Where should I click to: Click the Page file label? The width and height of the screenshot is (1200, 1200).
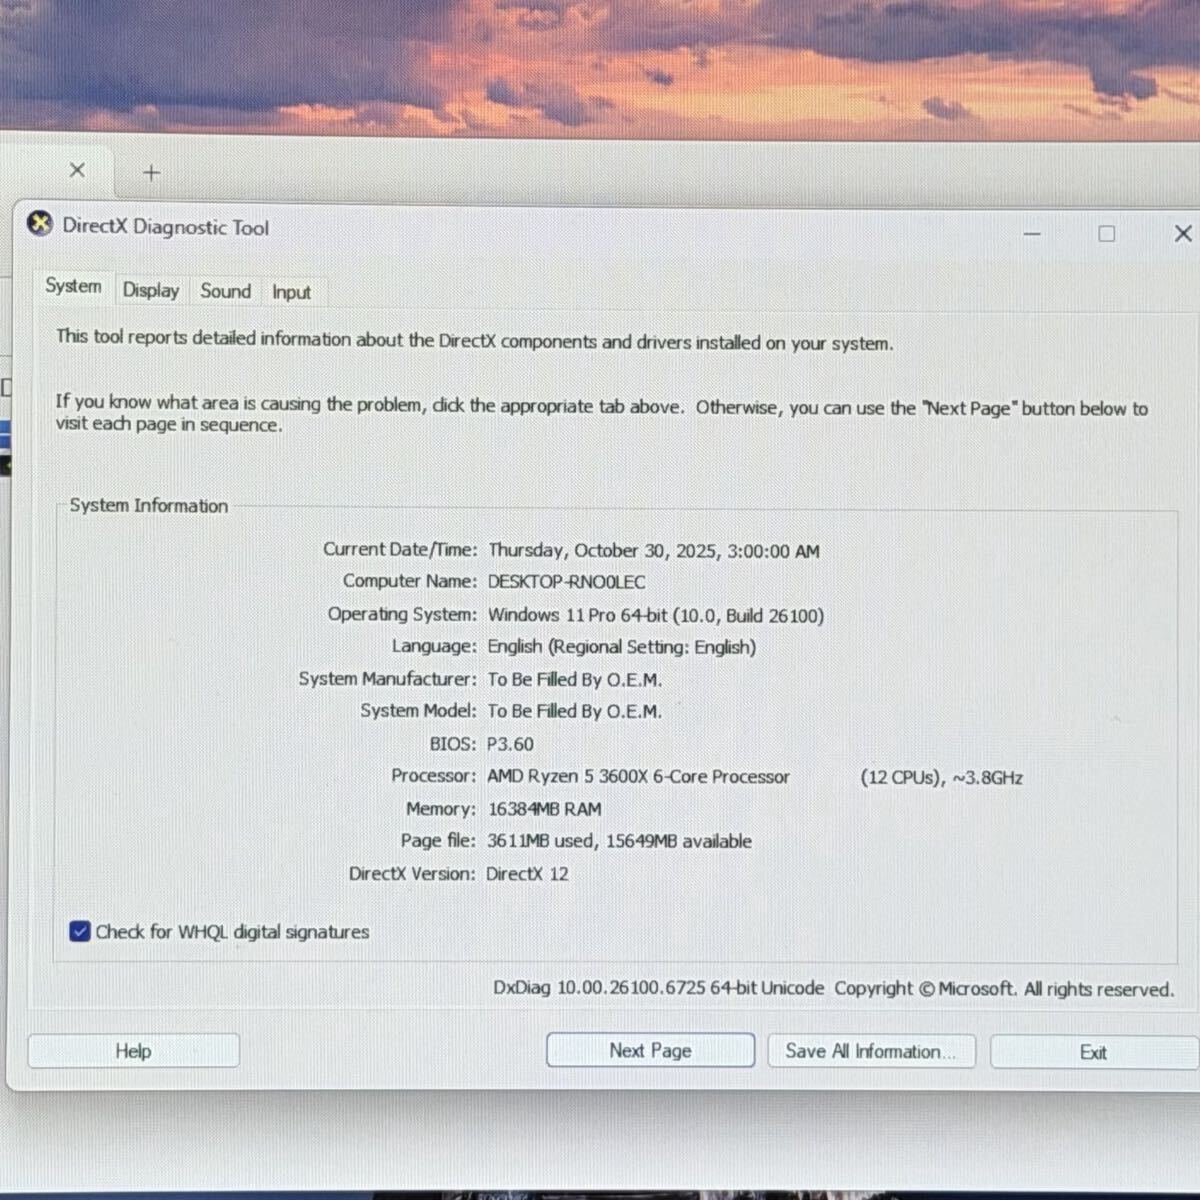(438, 841)
